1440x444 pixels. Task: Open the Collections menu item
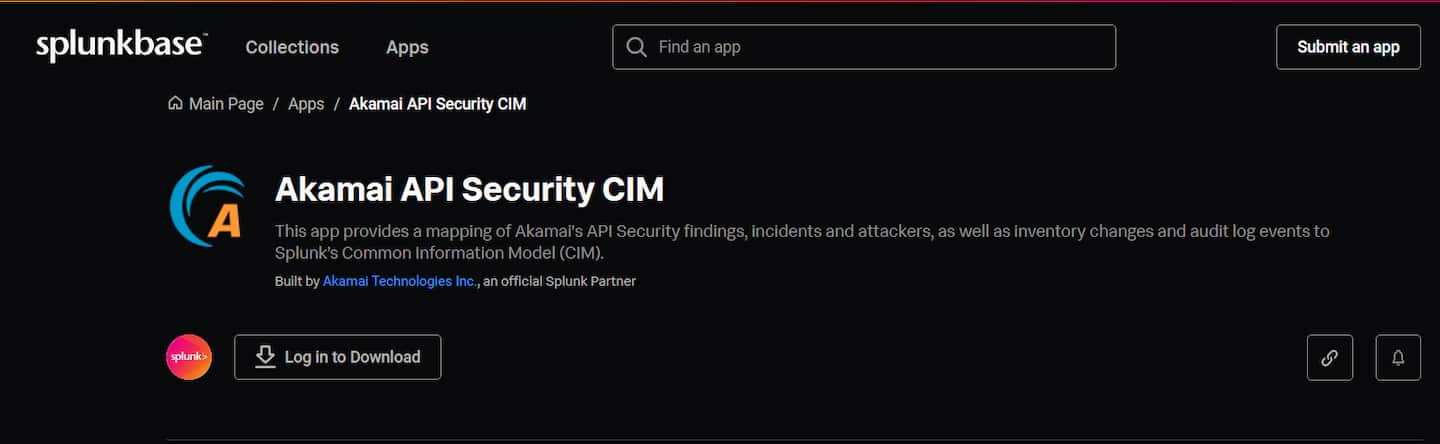[292, 47]
